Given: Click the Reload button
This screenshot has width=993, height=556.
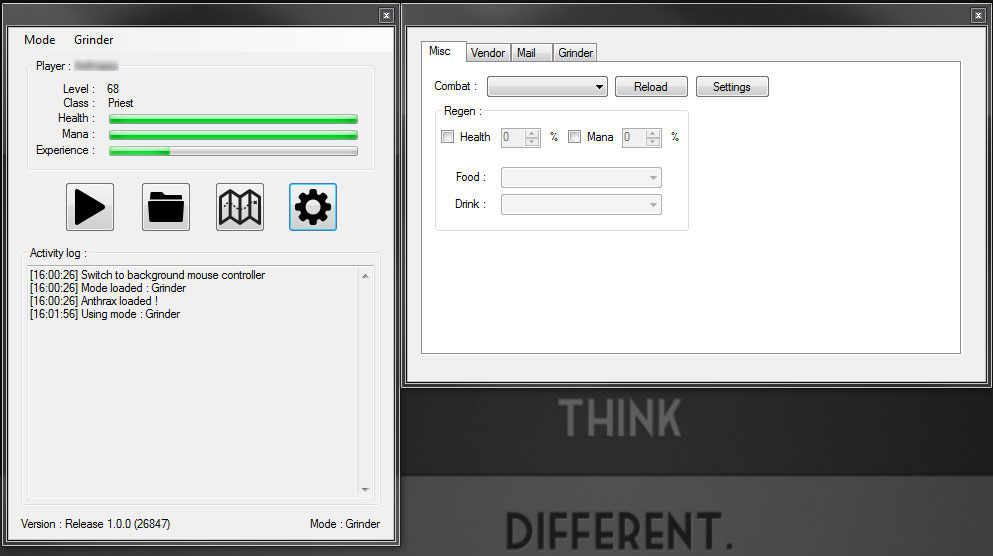Looking at the screenshot, I should pos(650,87).
